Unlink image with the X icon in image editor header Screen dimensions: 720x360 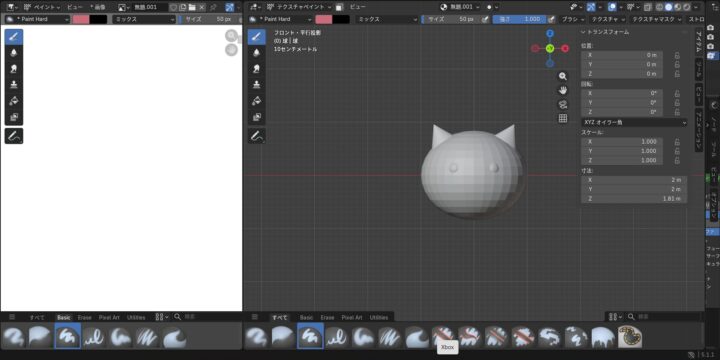[x=202, y=7]
